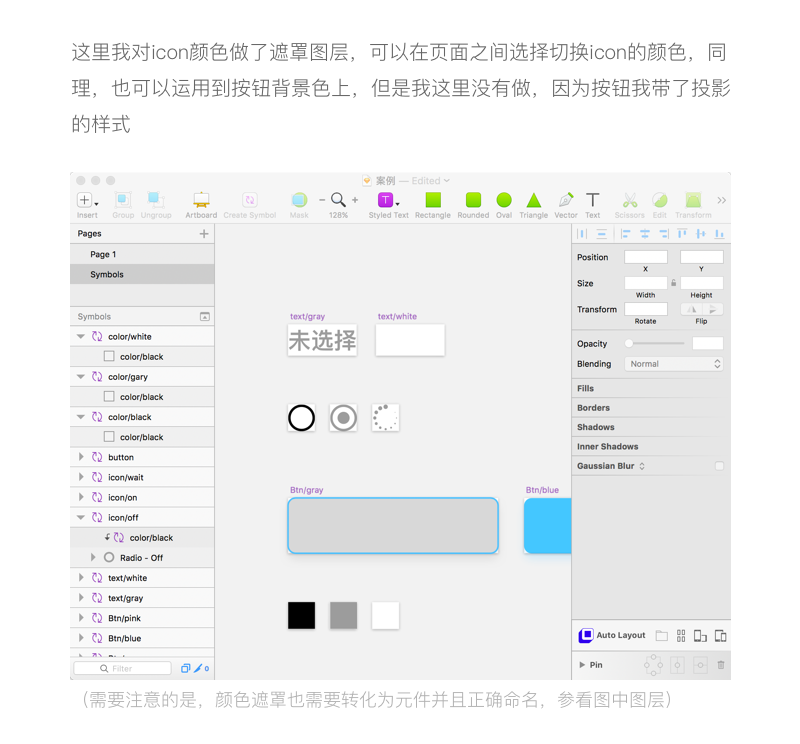The image size is (800, 744).
Task: Open the Gaussian Blur type selector
Action: 642,466
